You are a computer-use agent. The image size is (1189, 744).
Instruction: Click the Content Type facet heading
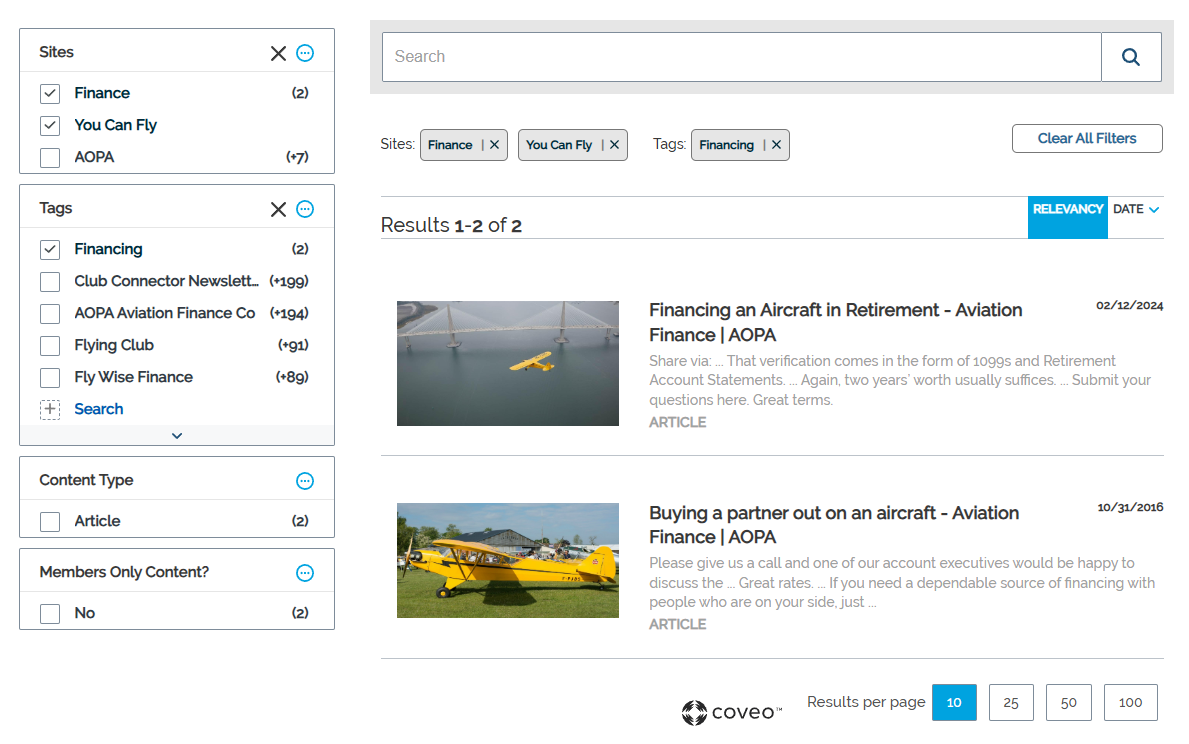(x=86, y=480)
